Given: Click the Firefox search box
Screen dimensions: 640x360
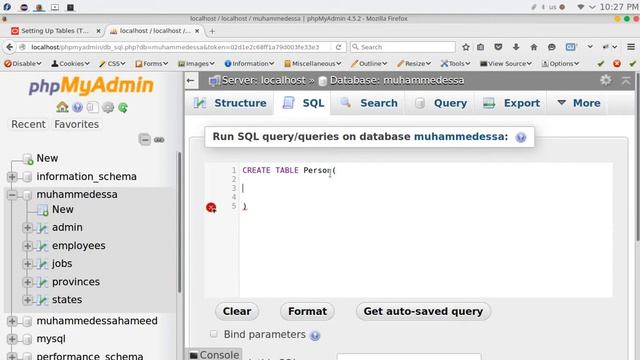Looking at the screenshot, I should 403,47.
